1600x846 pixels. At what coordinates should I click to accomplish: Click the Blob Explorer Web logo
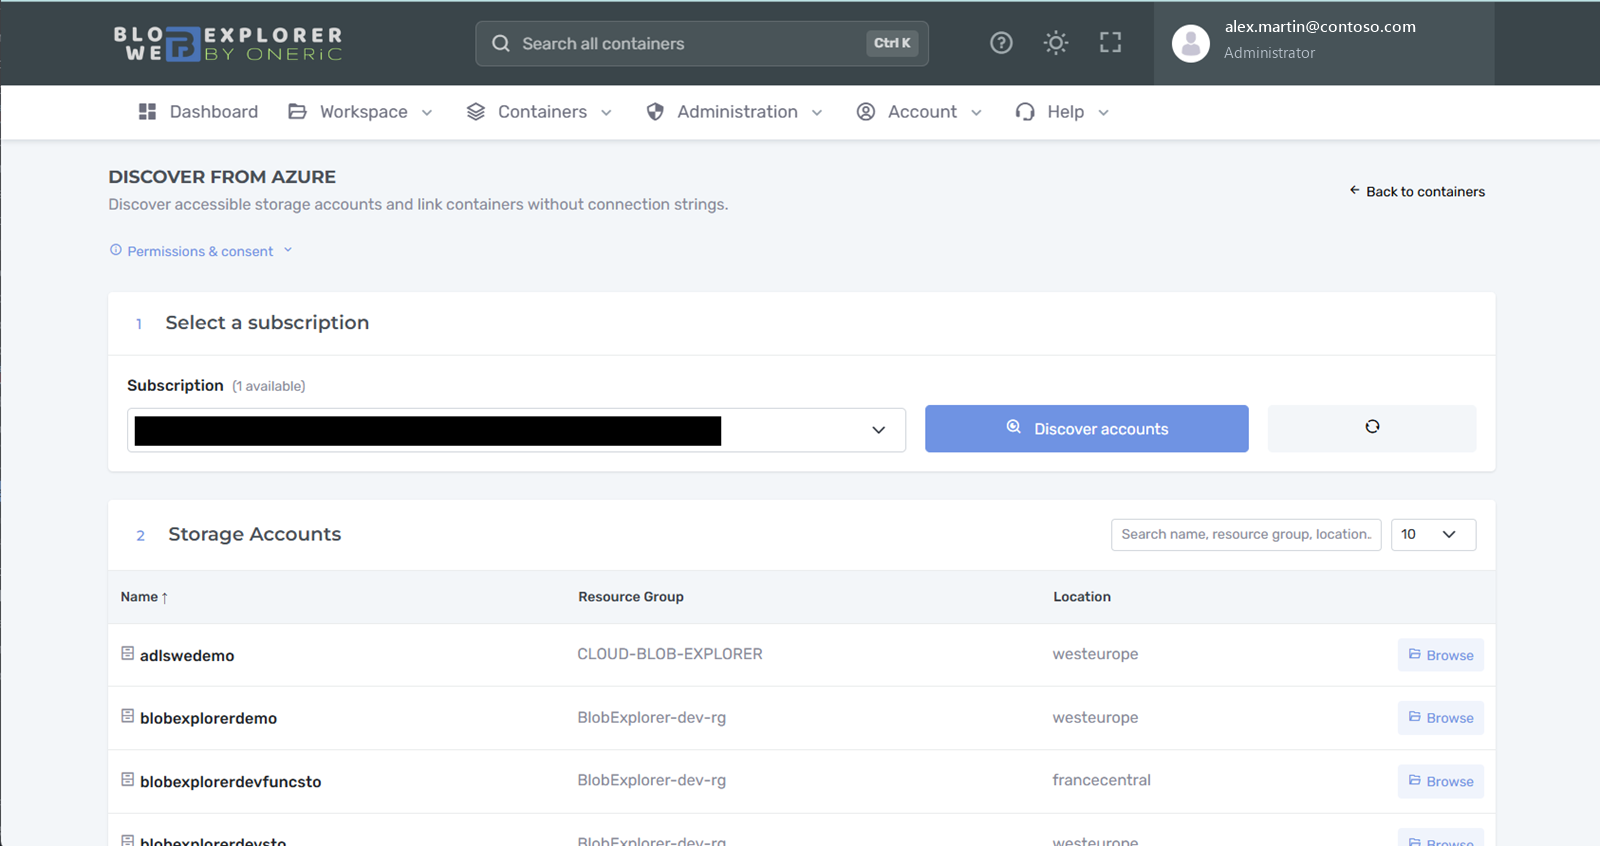[x=228, y=44]
